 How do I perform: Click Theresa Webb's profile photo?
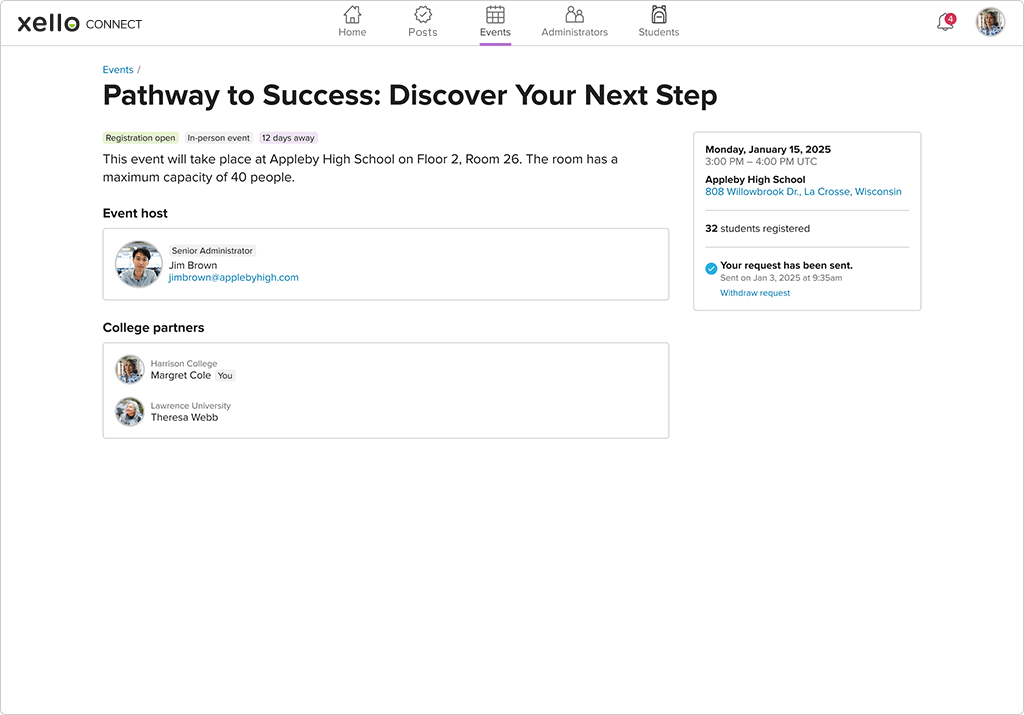click(x=130, y=412)
